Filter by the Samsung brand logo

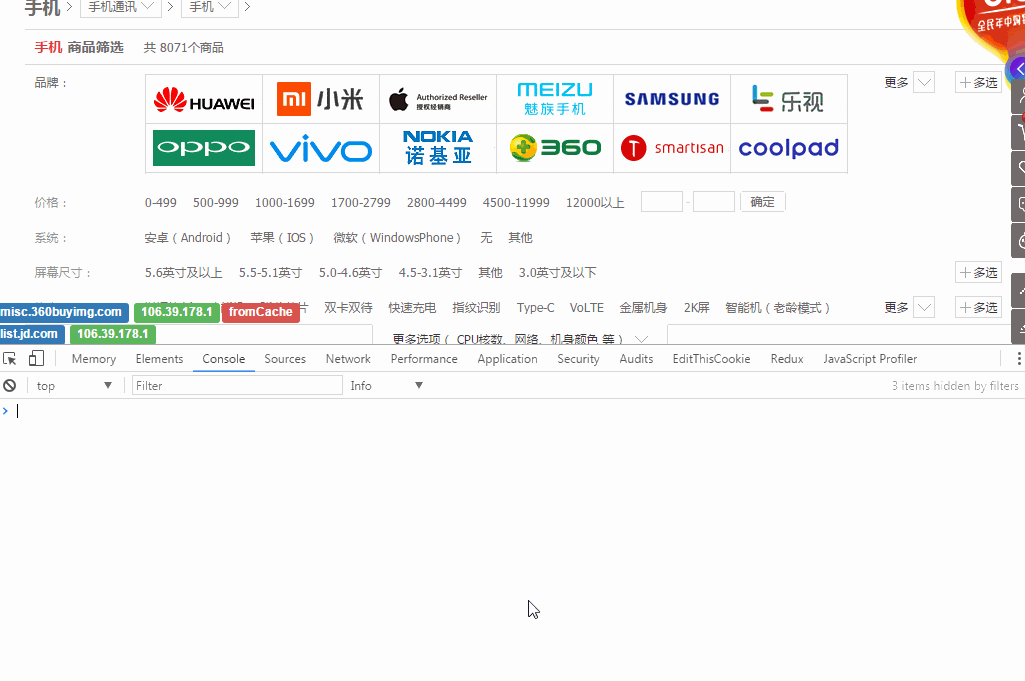[672, 99]
